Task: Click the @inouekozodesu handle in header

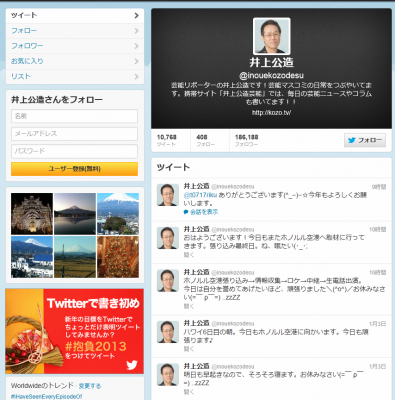Action: 271,75
